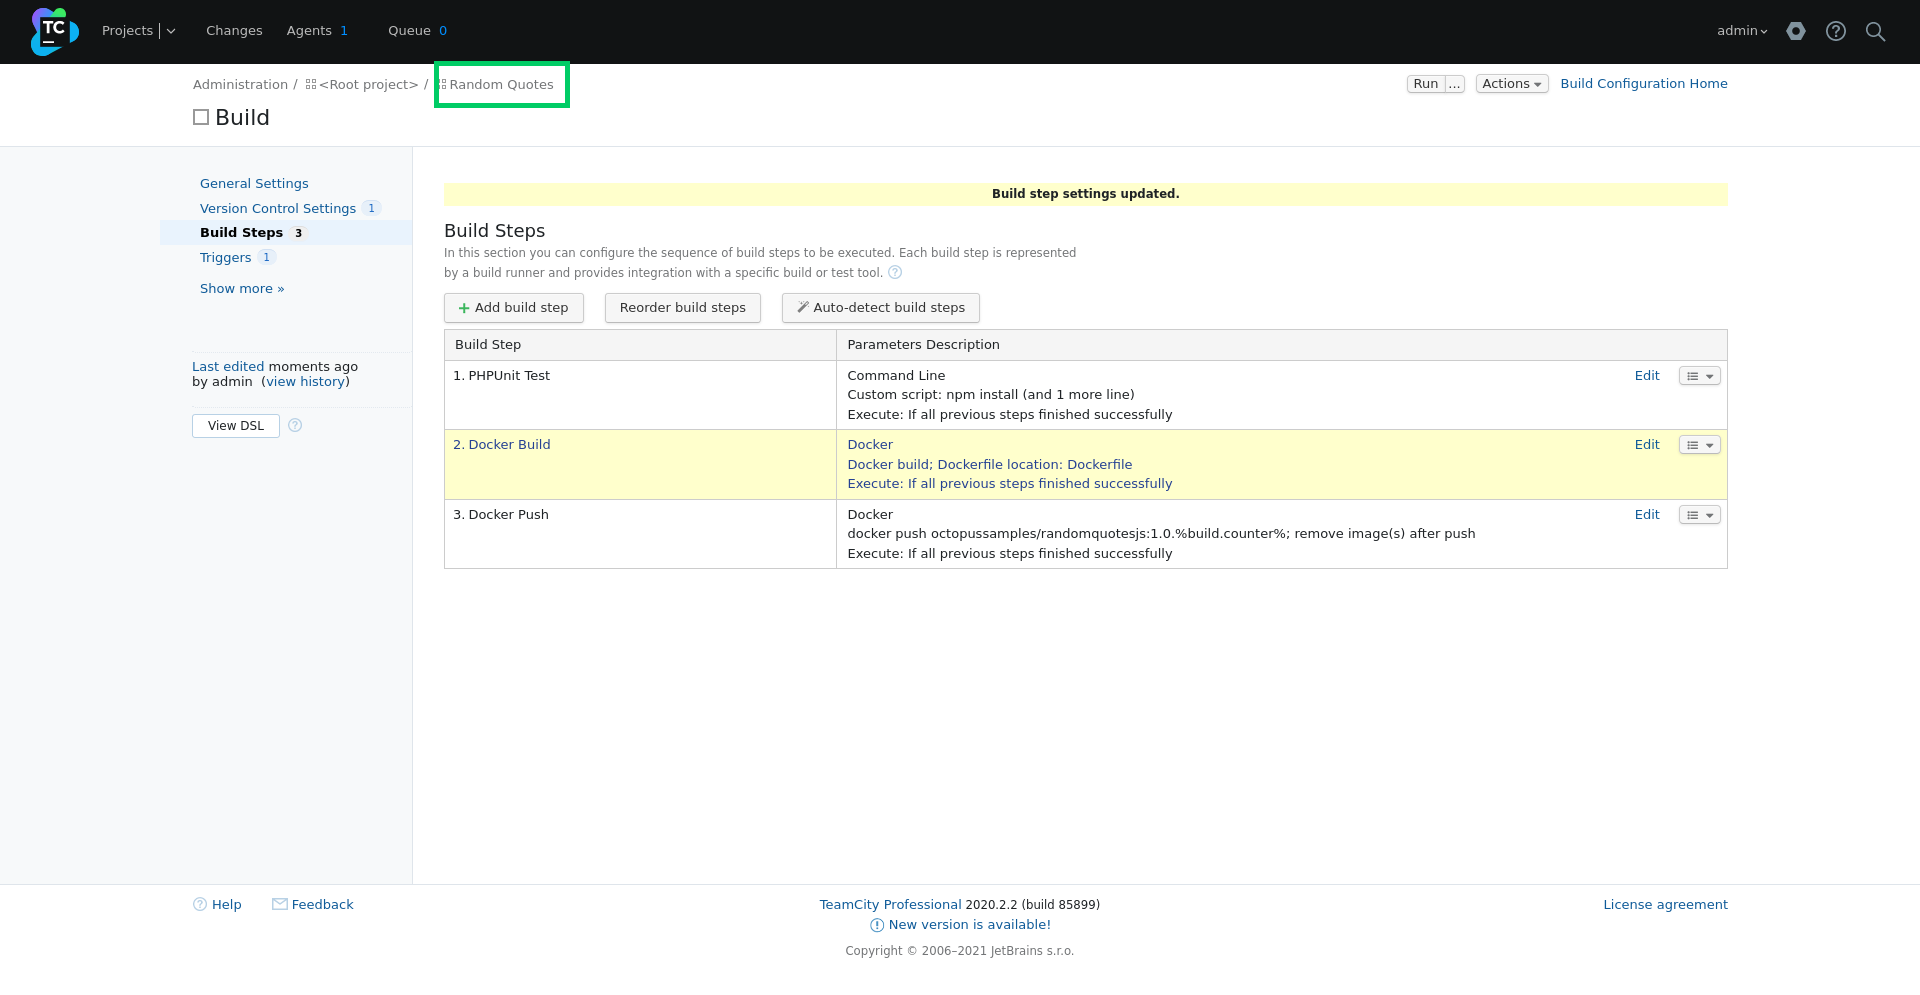The height and width of the screenshot is (995, 1920).
Task: Expand the Projects dropdown arrow
Action: [x=171, y=31]
